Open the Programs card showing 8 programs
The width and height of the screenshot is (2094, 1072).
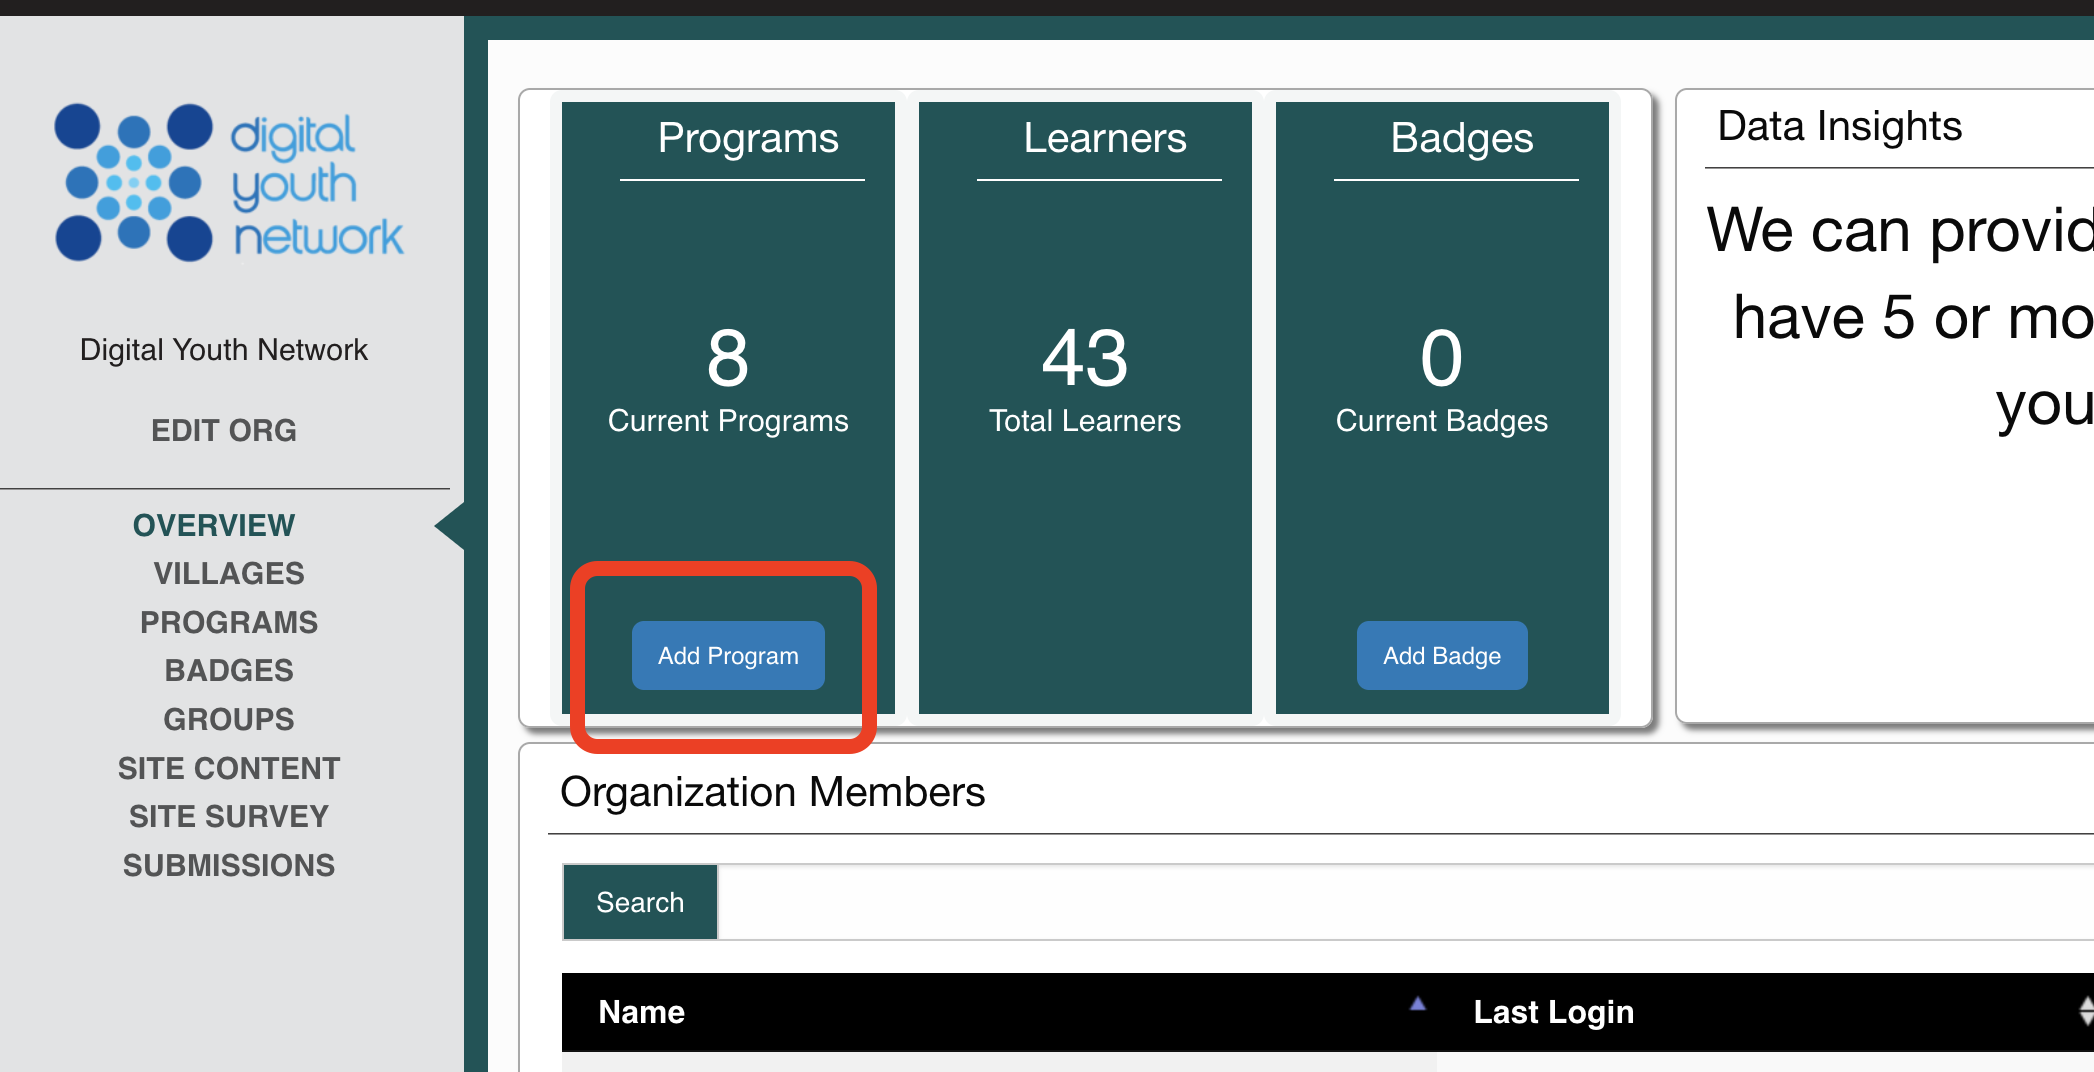coord(728,408)
